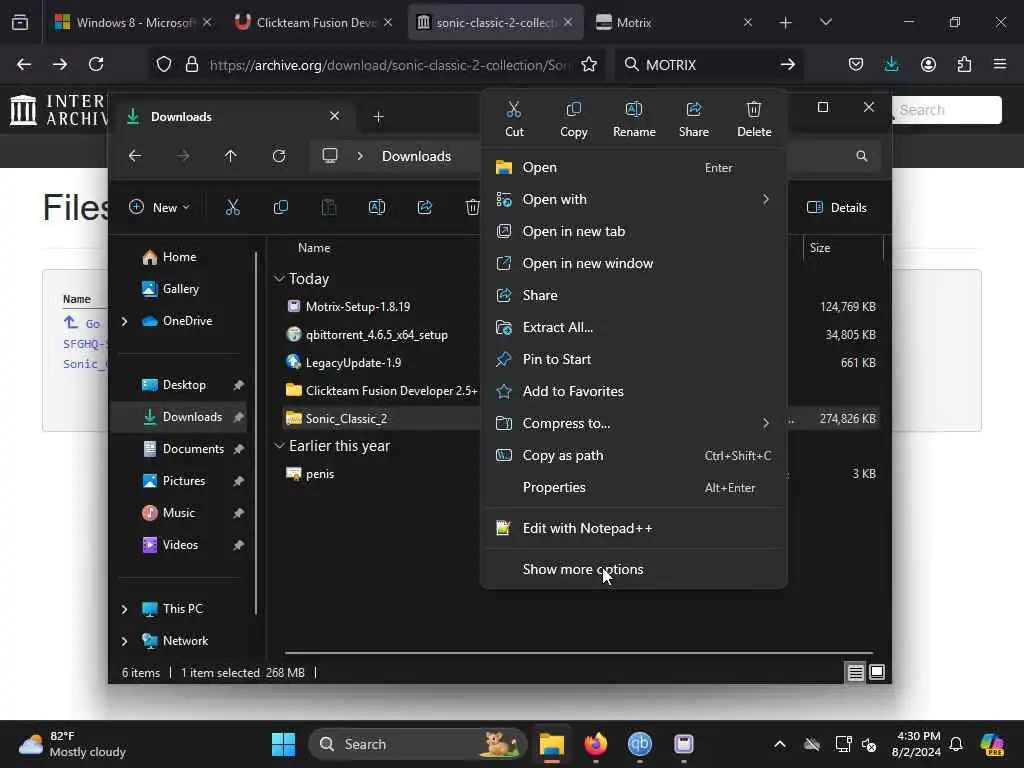Go up one folder level in Explorer

pyautogui.click(x=231, y=156)
